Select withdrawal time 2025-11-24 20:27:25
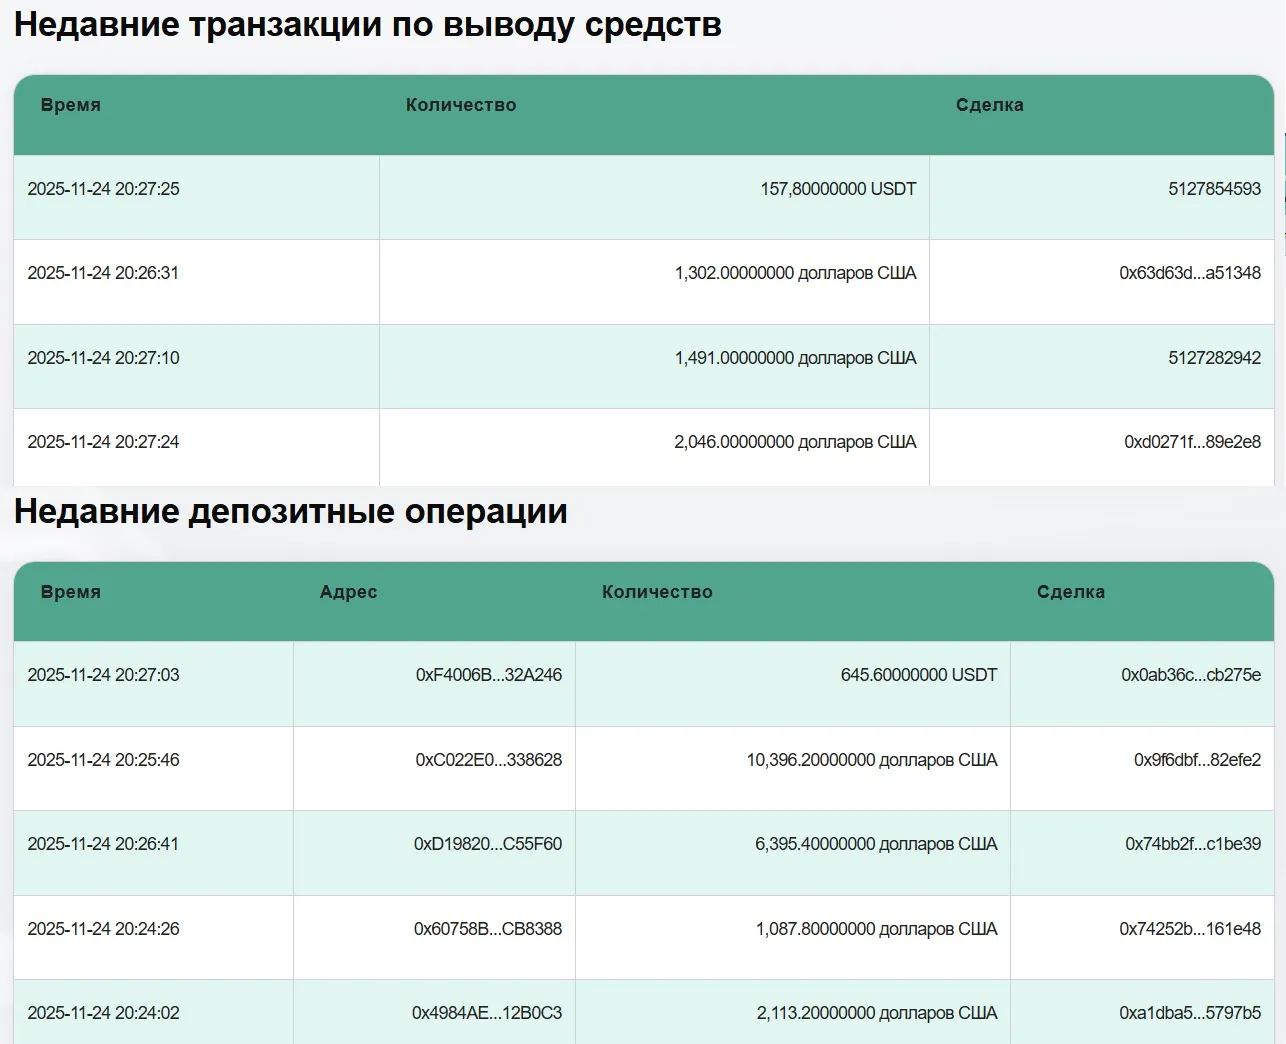Screen dimensions: 1286x1044 [x=104, y=189]
